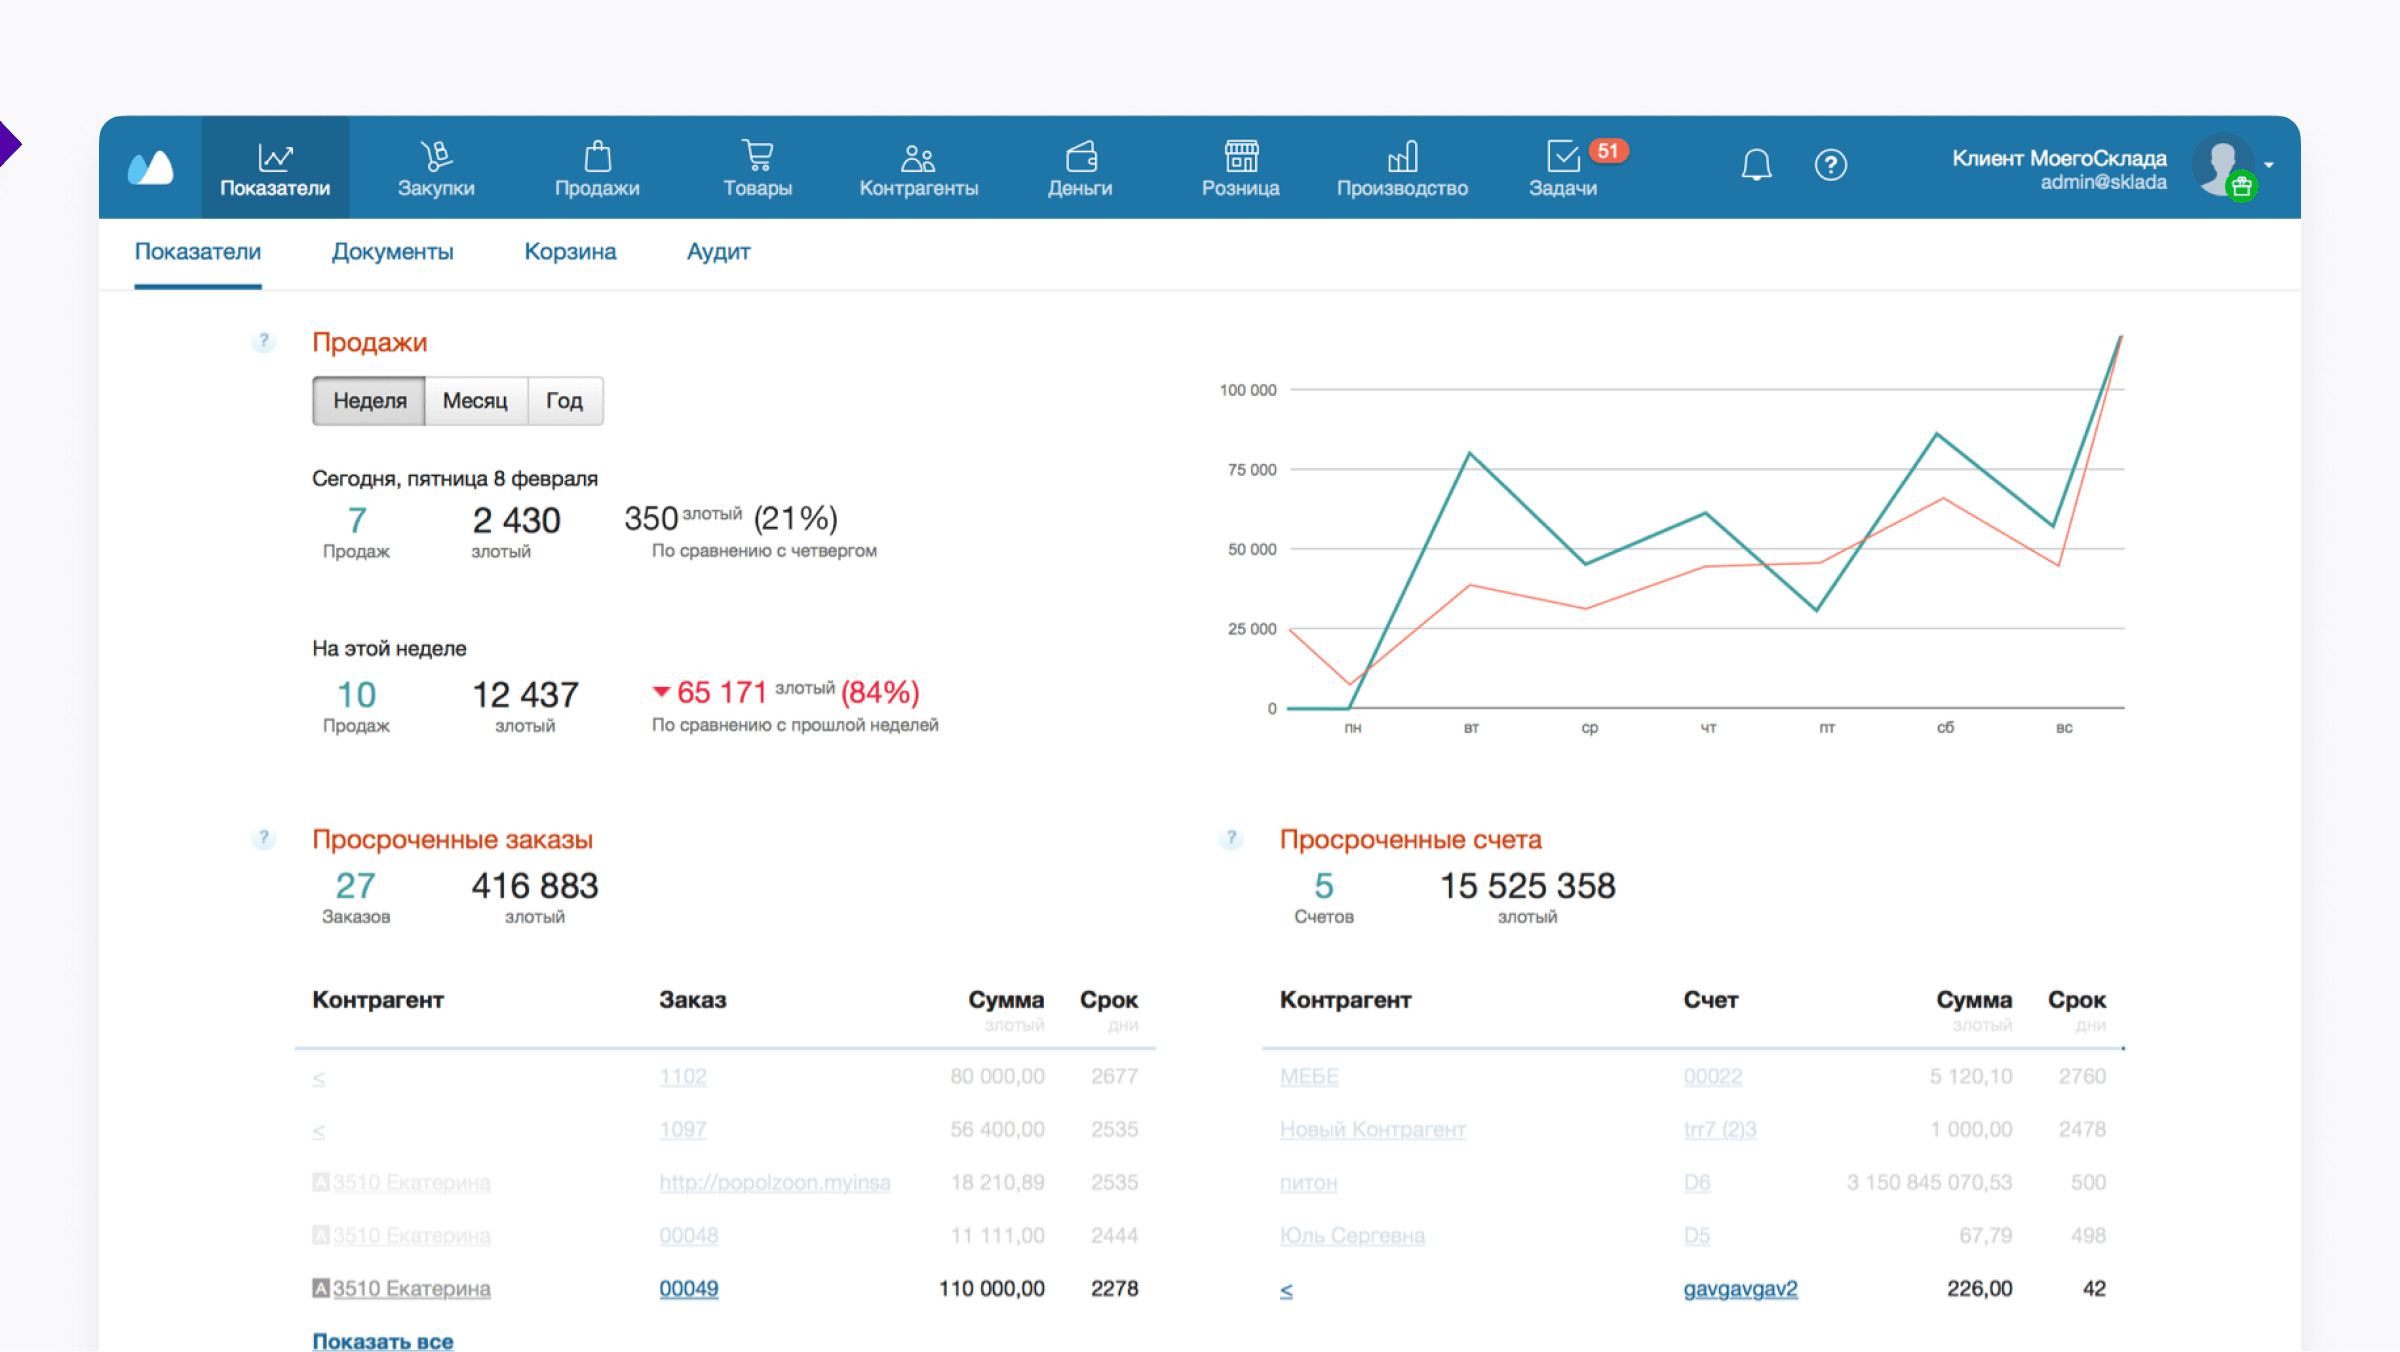The width and height of the screenshot is (2400, 1352).
Task: Open invoice gavgavgav2 link
Action: (x=1740, y=1289)
